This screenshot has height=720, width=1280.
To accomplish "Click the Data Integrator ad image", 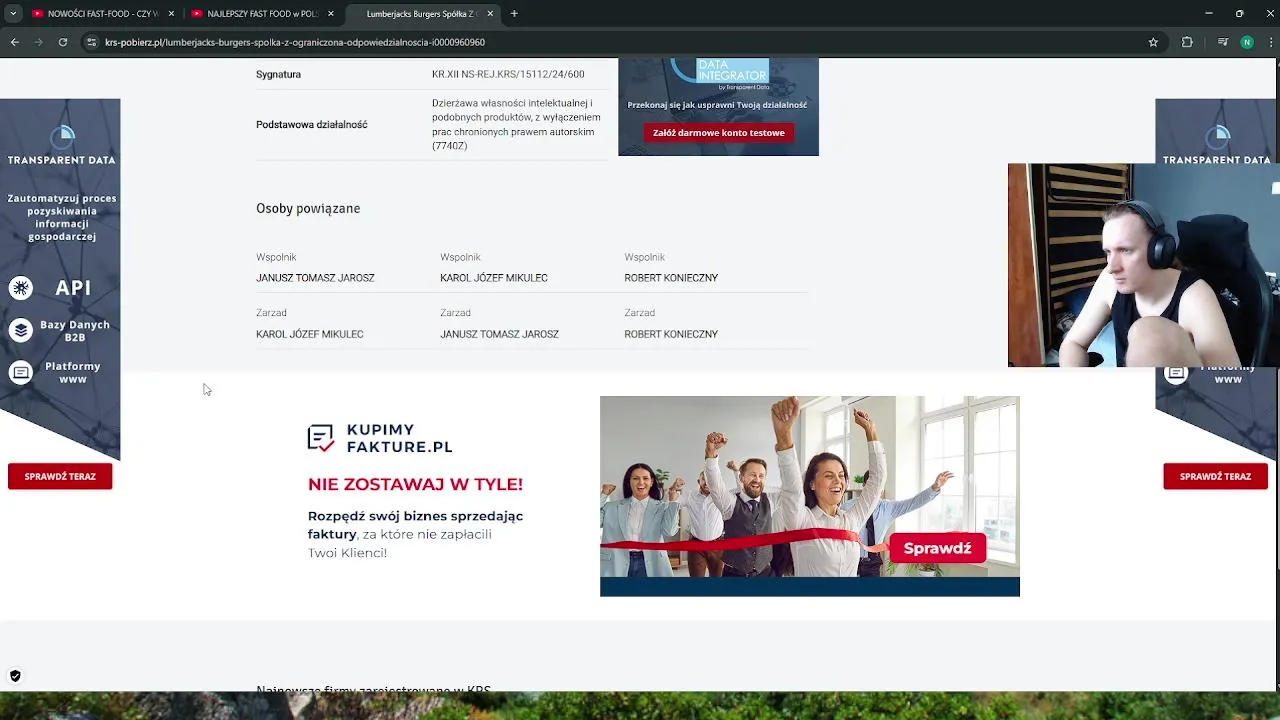I will click(x=718, y=107).
